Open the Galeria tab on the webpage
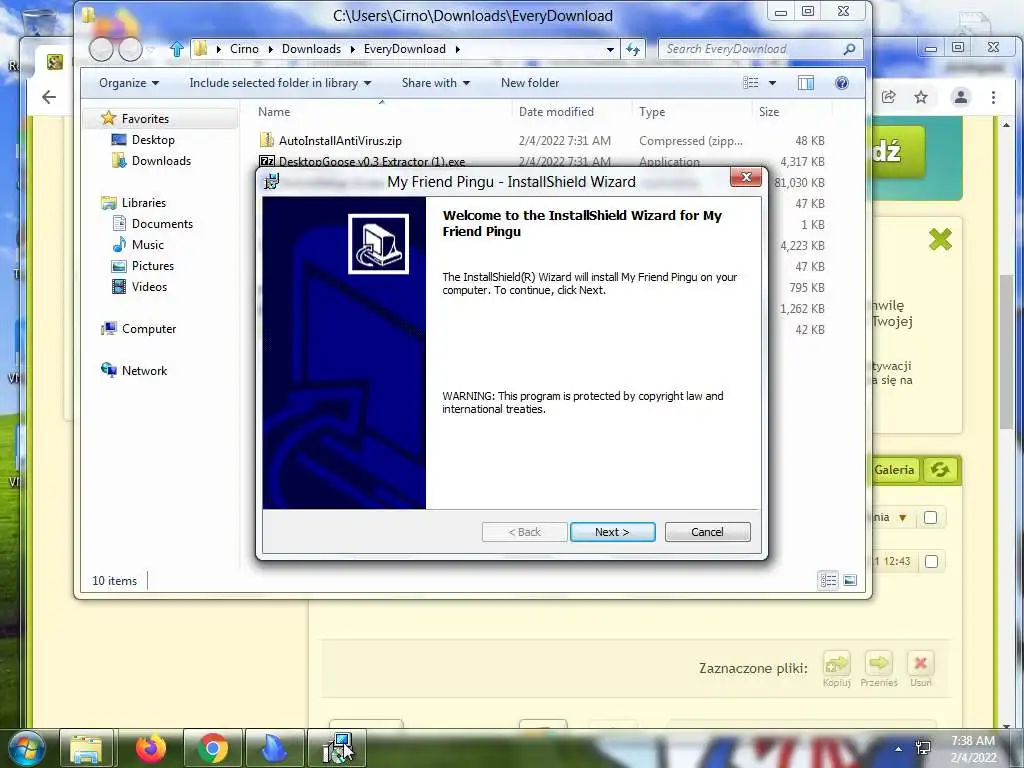Screen dimensions: 1024x768 894,470
